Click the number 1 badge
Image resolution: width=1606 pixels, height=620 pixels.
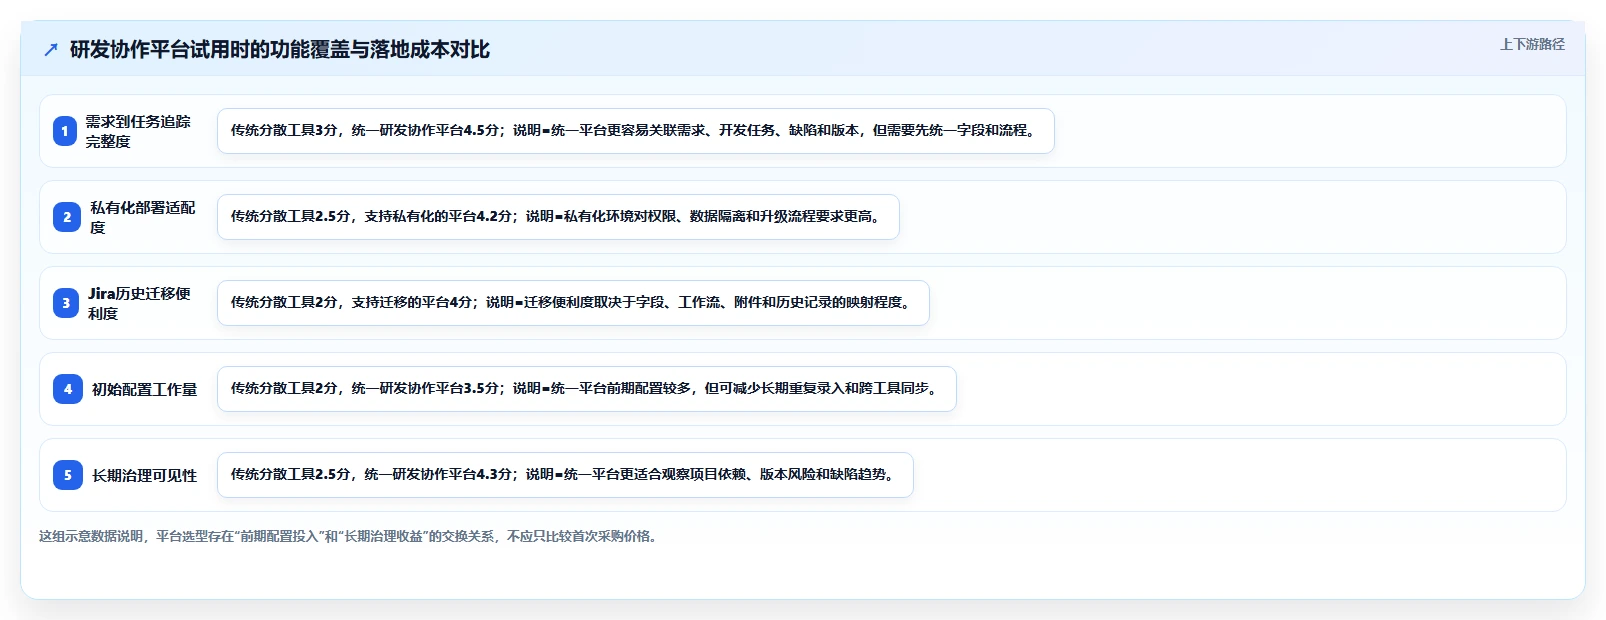65,131
